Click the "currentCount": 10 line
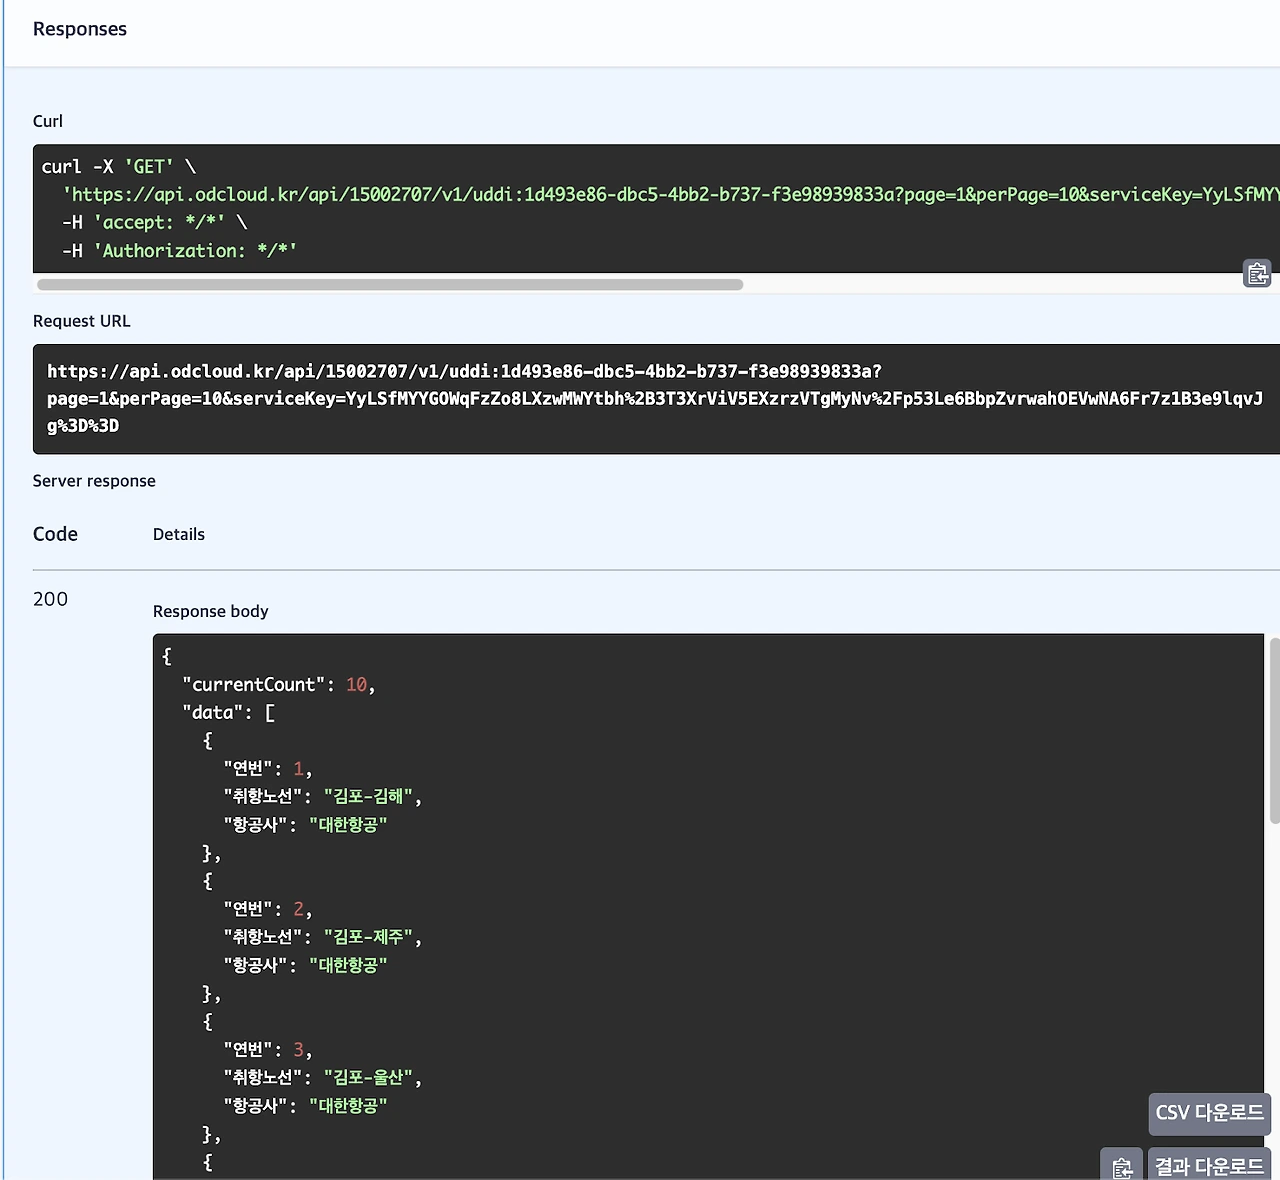The image size is (1280, 1180). [x=279, y=685]
